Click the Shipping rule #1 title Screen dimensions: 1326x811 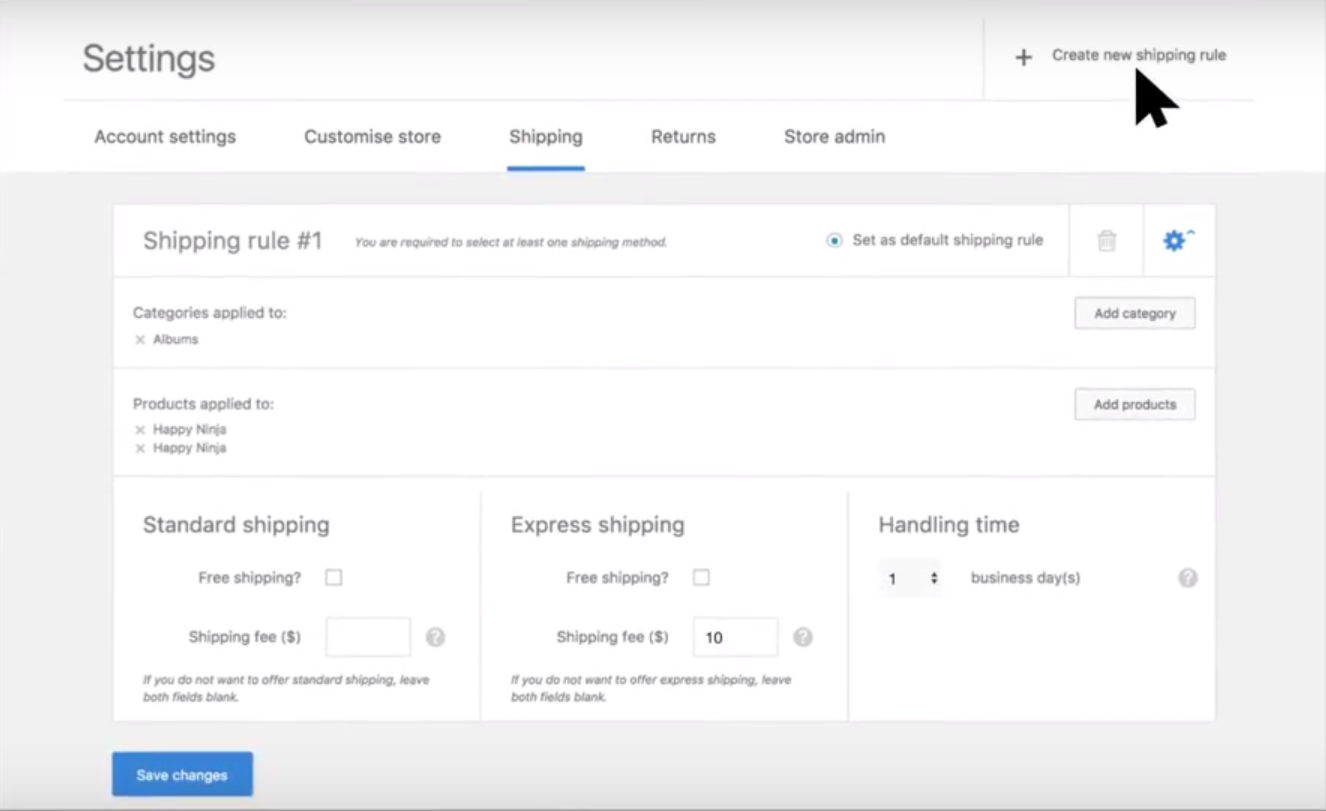pos(233,241)
